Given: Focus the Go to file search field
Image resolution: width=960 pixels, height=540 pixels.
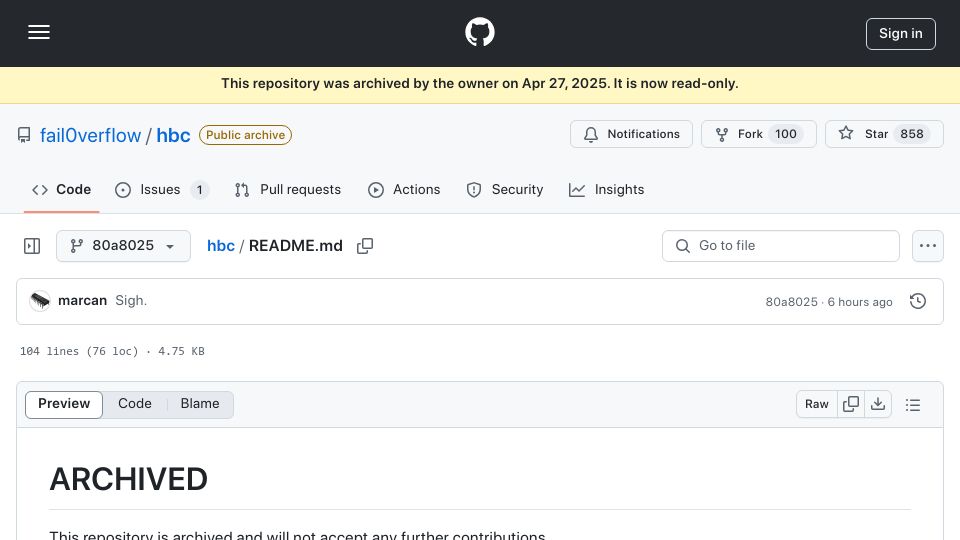Looking at the screenshot, I should [781, 246].
